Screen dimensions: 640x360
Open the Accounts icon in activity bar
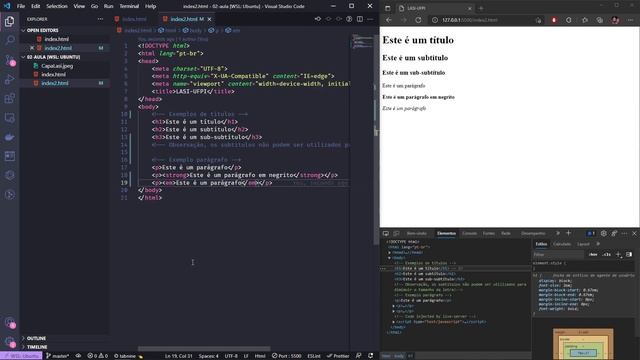9,322
